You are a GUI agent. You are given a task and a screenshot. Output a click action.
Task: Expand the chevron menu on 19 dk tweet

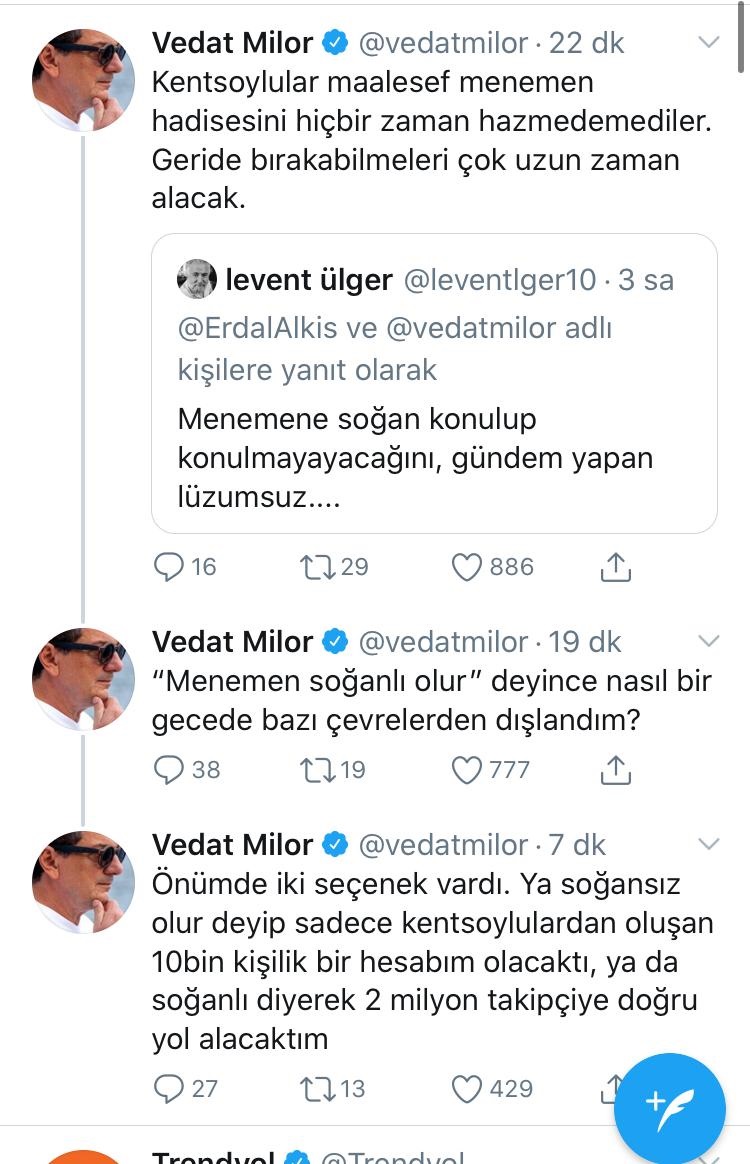(x=708, y=641)
